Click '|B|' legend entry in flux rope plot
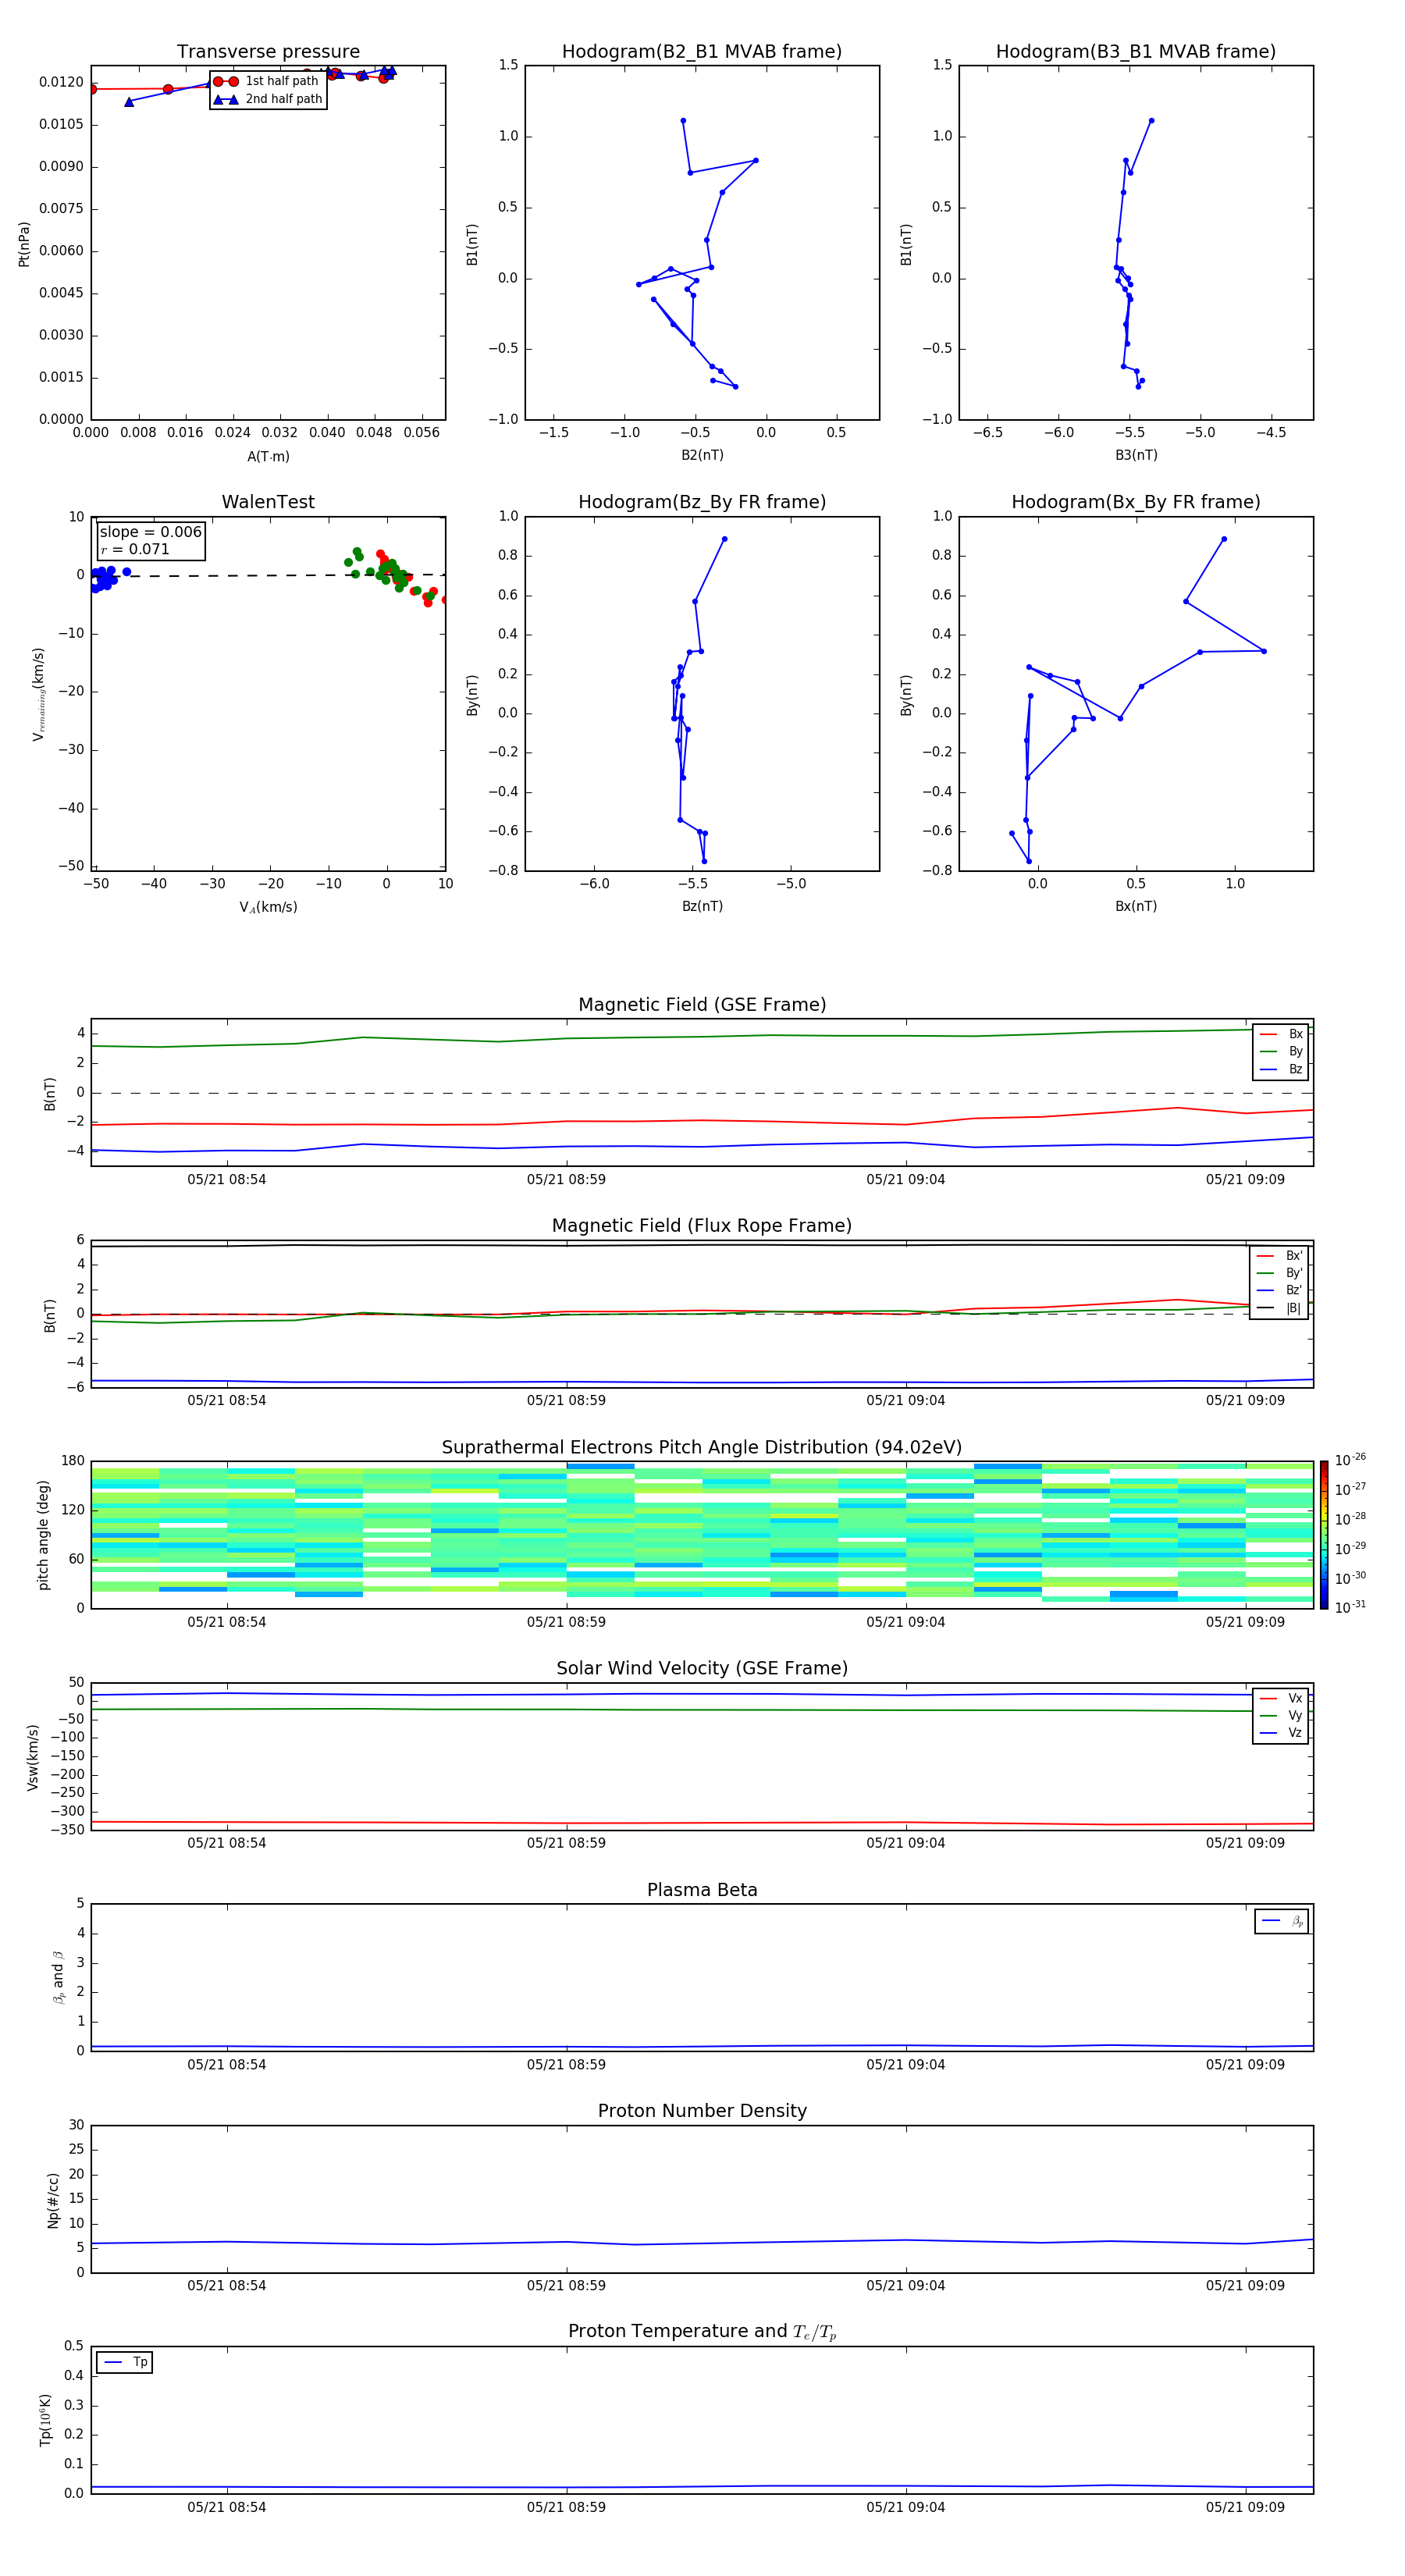 (1280, 1308)
